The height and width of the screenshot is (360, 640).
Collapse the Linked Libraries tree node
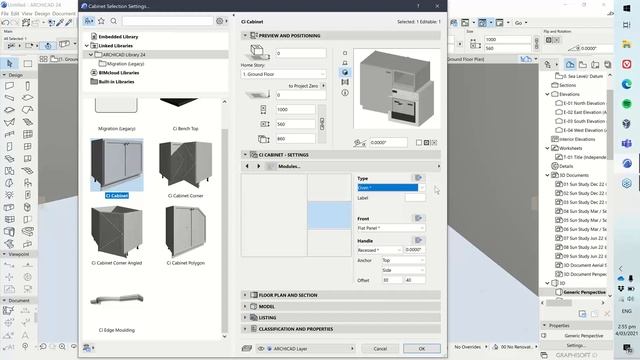pos(87,46)
